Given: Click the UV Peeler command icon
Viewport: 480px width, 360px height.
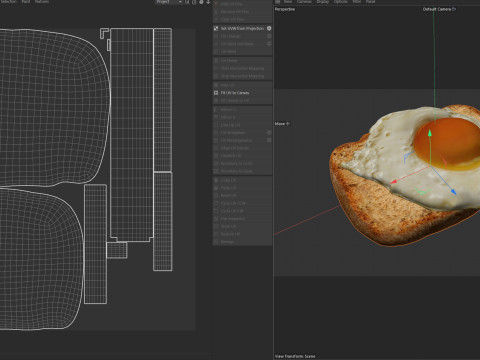Looking at the screenshot, I should [216, 61].
